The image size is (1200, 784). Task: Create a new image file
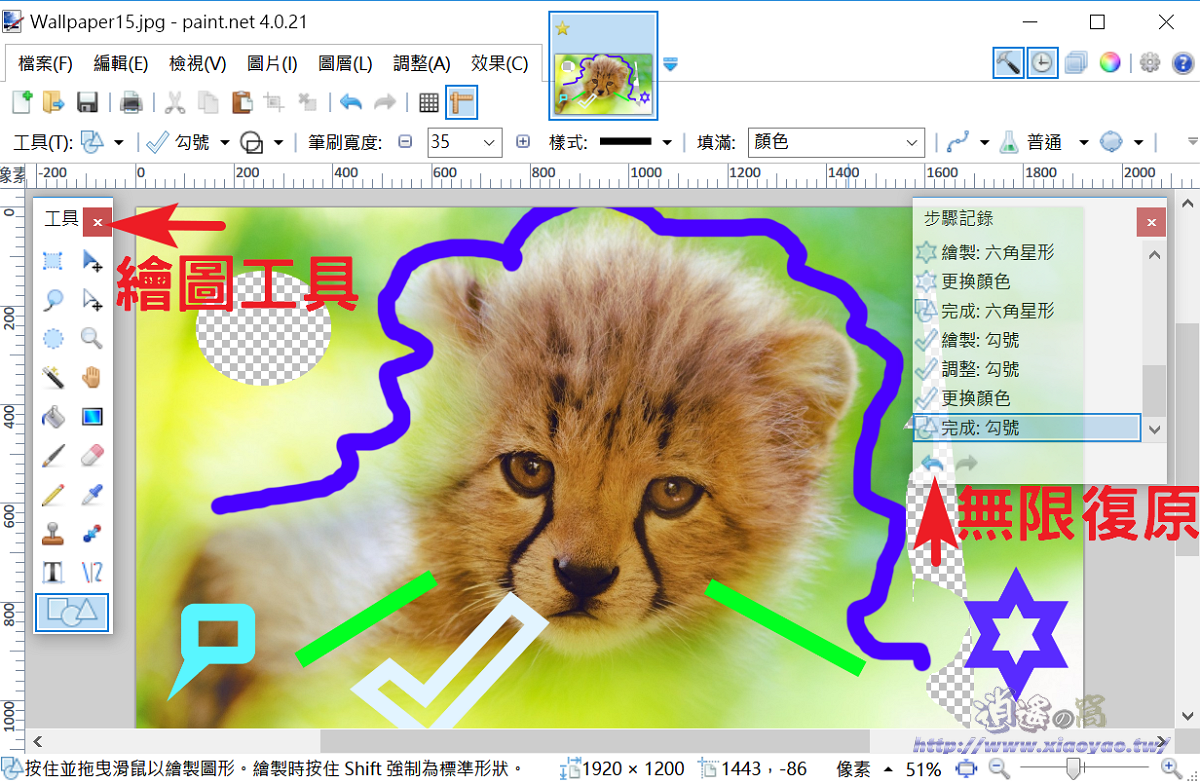point(22,102)
